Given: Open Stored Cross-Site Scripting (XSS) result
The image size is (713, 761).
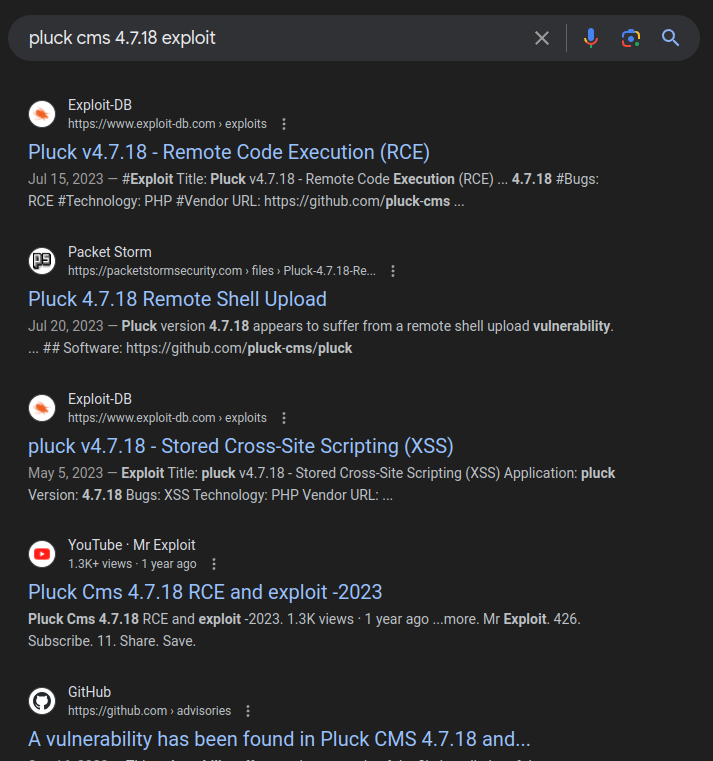Looking at the screenshot, I should (x=240, y=446).
